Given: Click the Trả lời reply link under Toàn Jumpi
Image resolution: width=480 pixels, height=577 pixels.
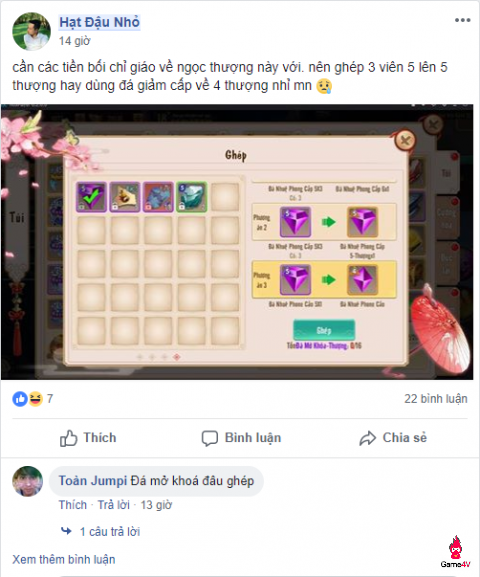Looking at the screenshot, I should click(113, 505).
